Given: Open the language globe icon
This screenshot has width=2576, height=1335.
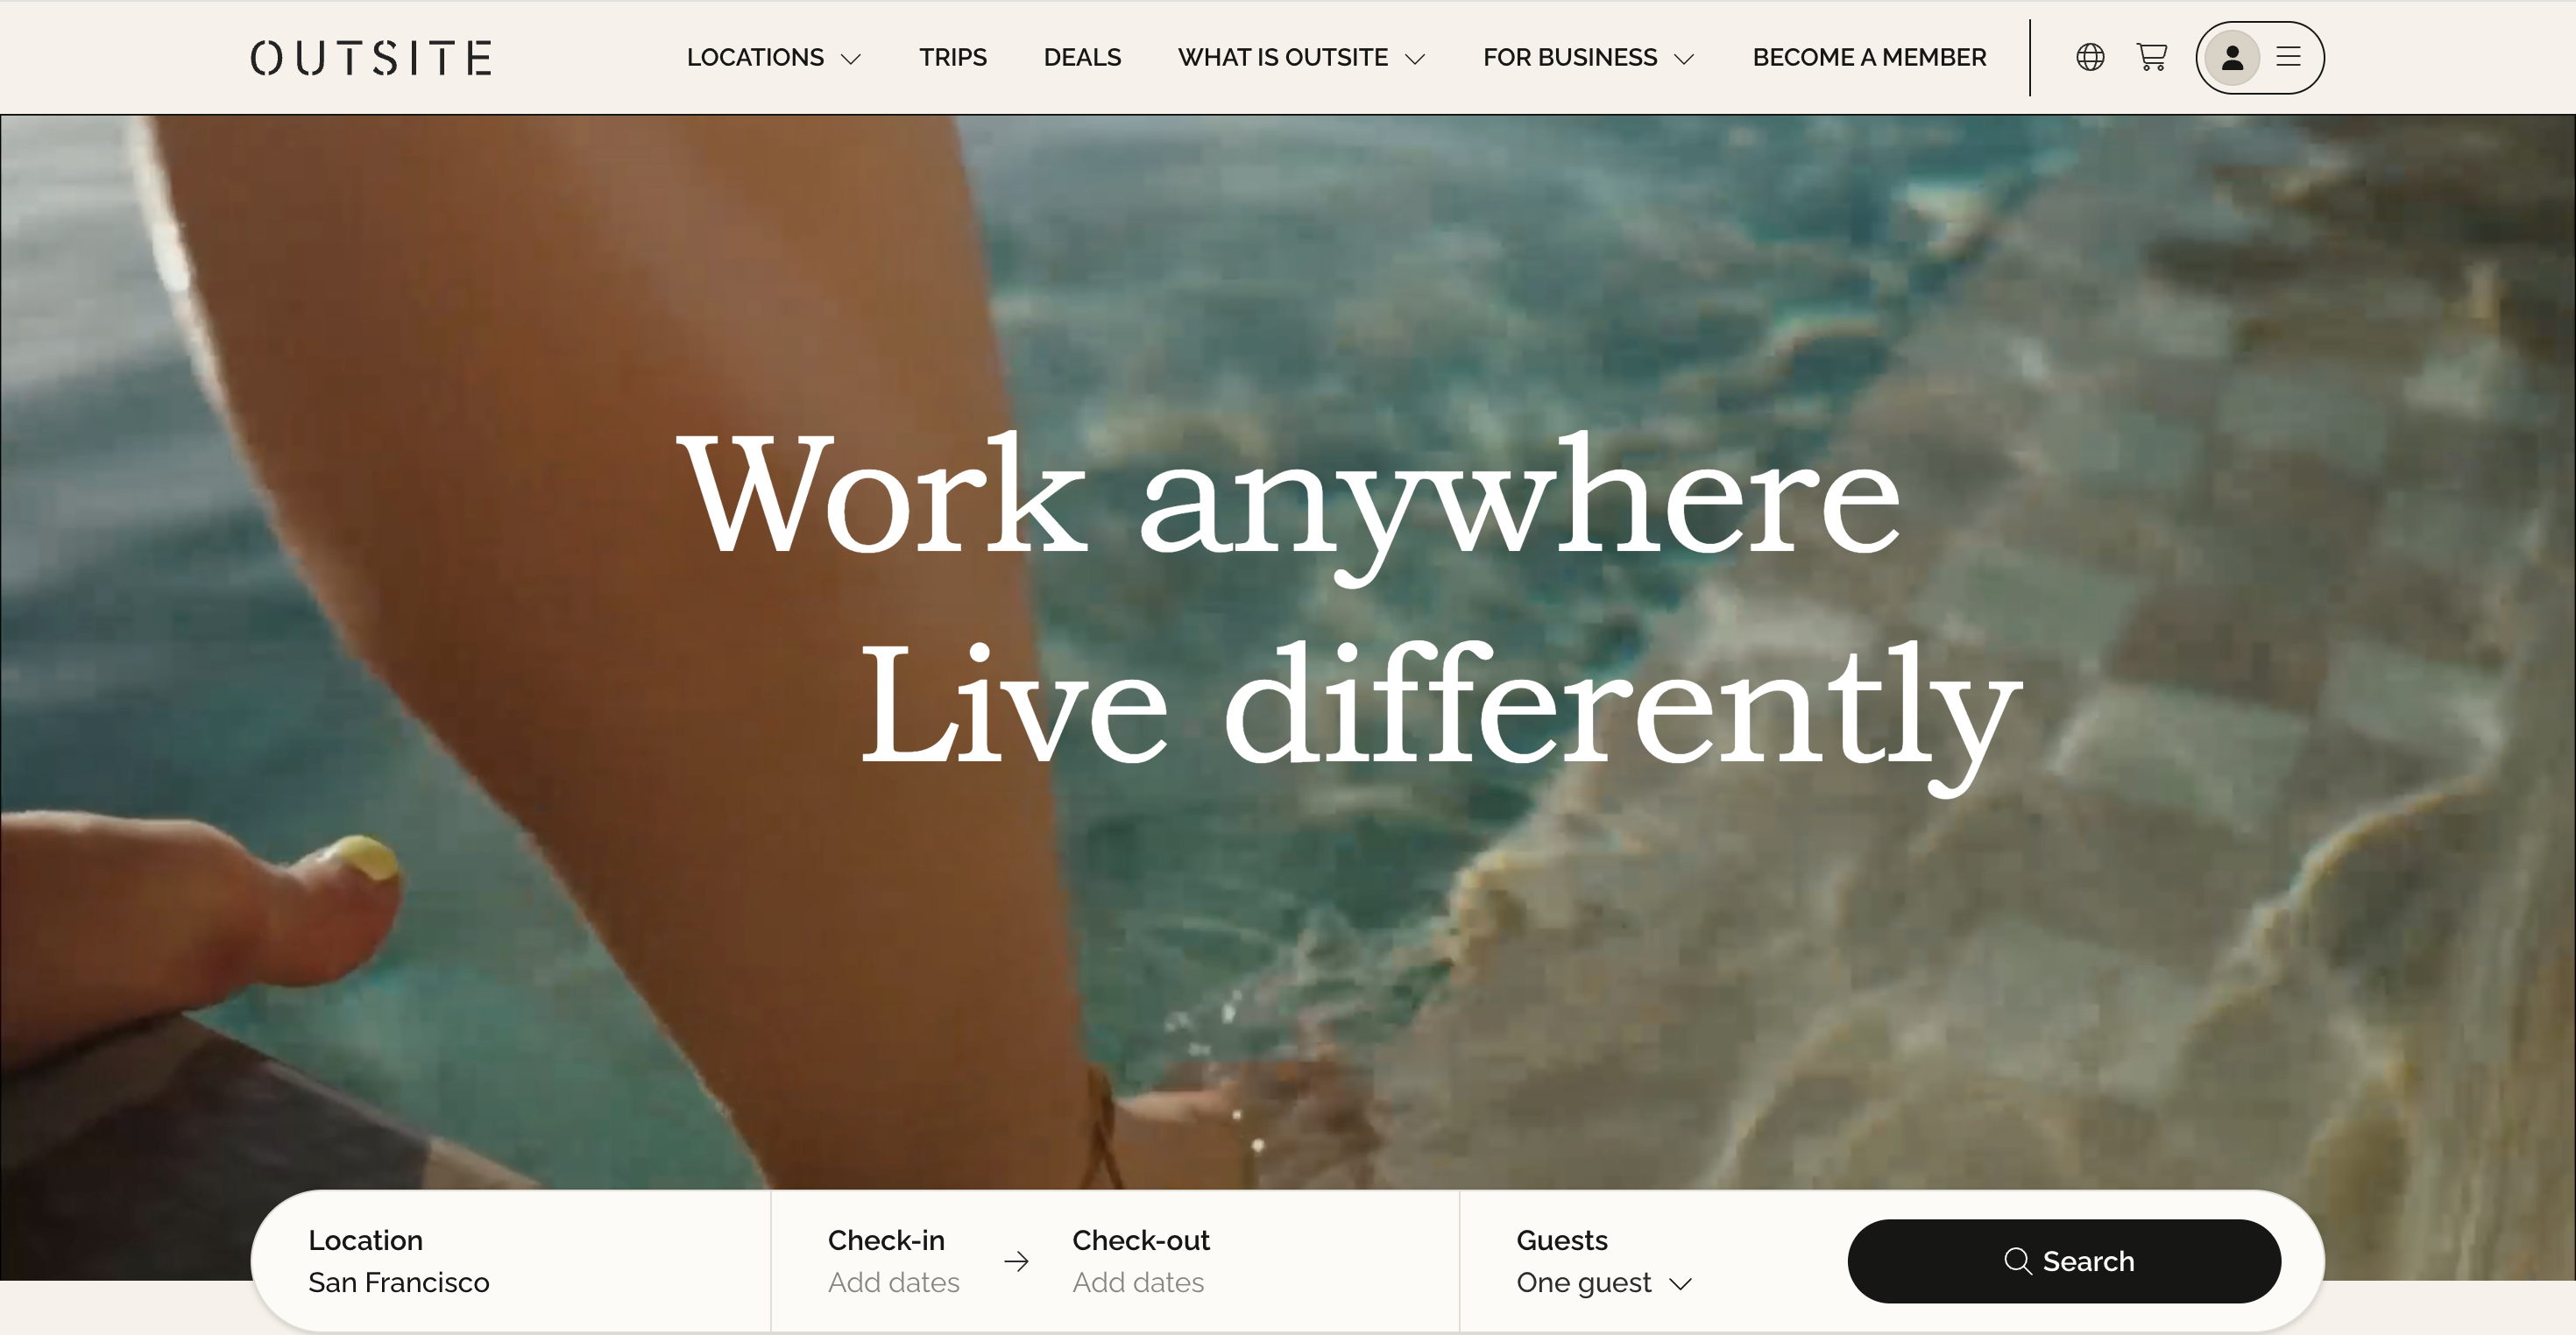Looking at the screenshot, I should [x=2090, y=57].
